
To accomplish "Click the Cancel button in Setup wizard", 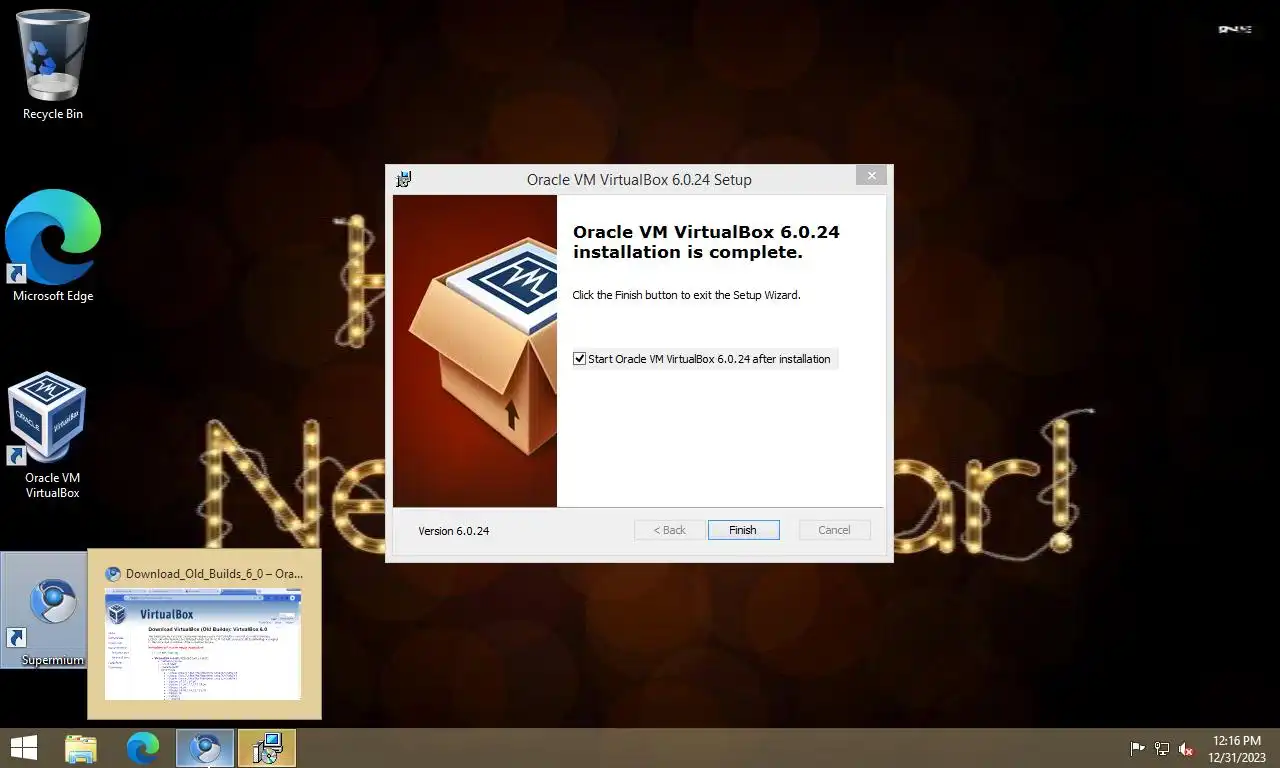I will pyautogui.click(x=834, y=530).
